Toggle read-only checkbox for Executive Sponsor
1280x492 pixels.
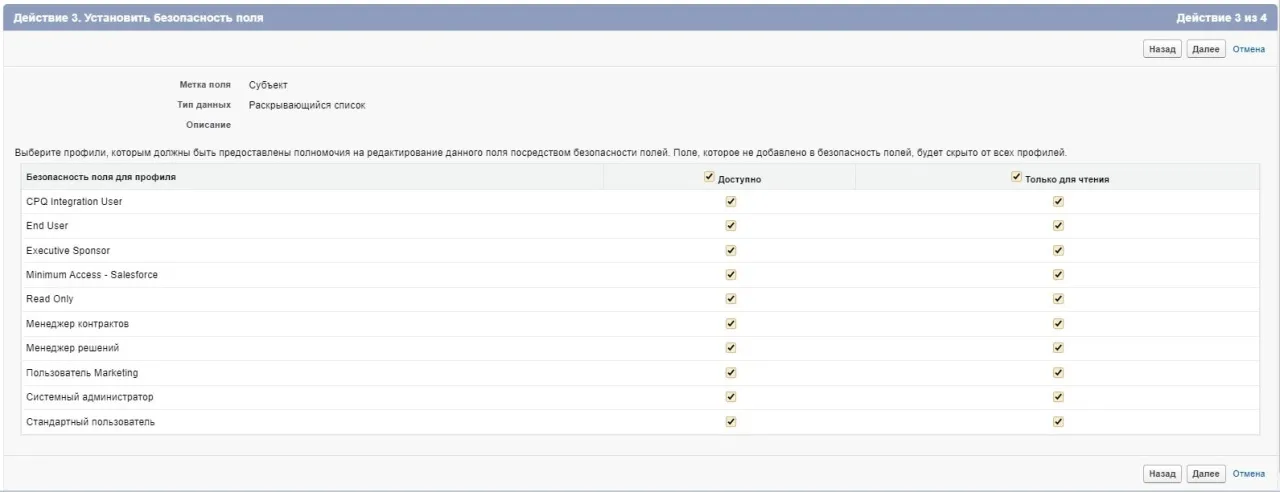1058,250
